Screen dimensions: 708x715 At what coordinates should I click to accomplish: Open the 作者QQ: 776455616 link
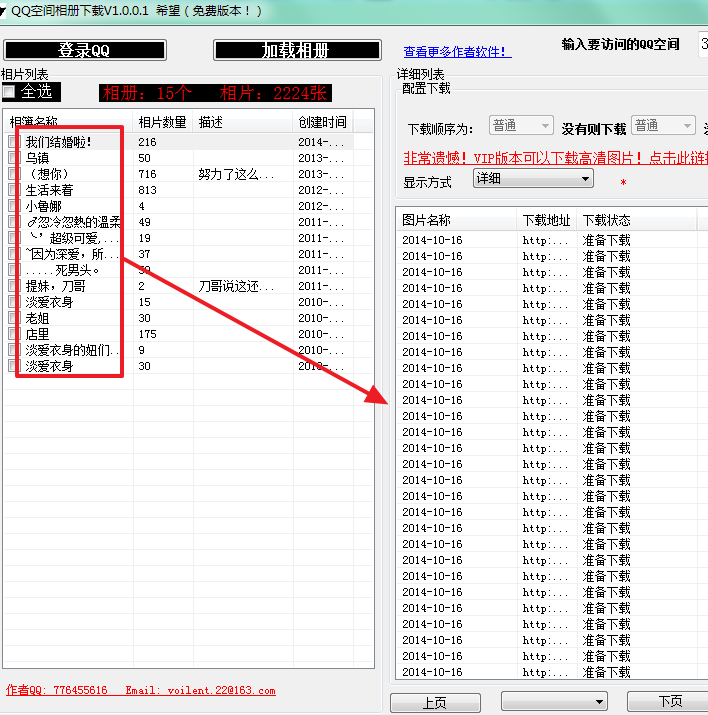pos(57,690)
